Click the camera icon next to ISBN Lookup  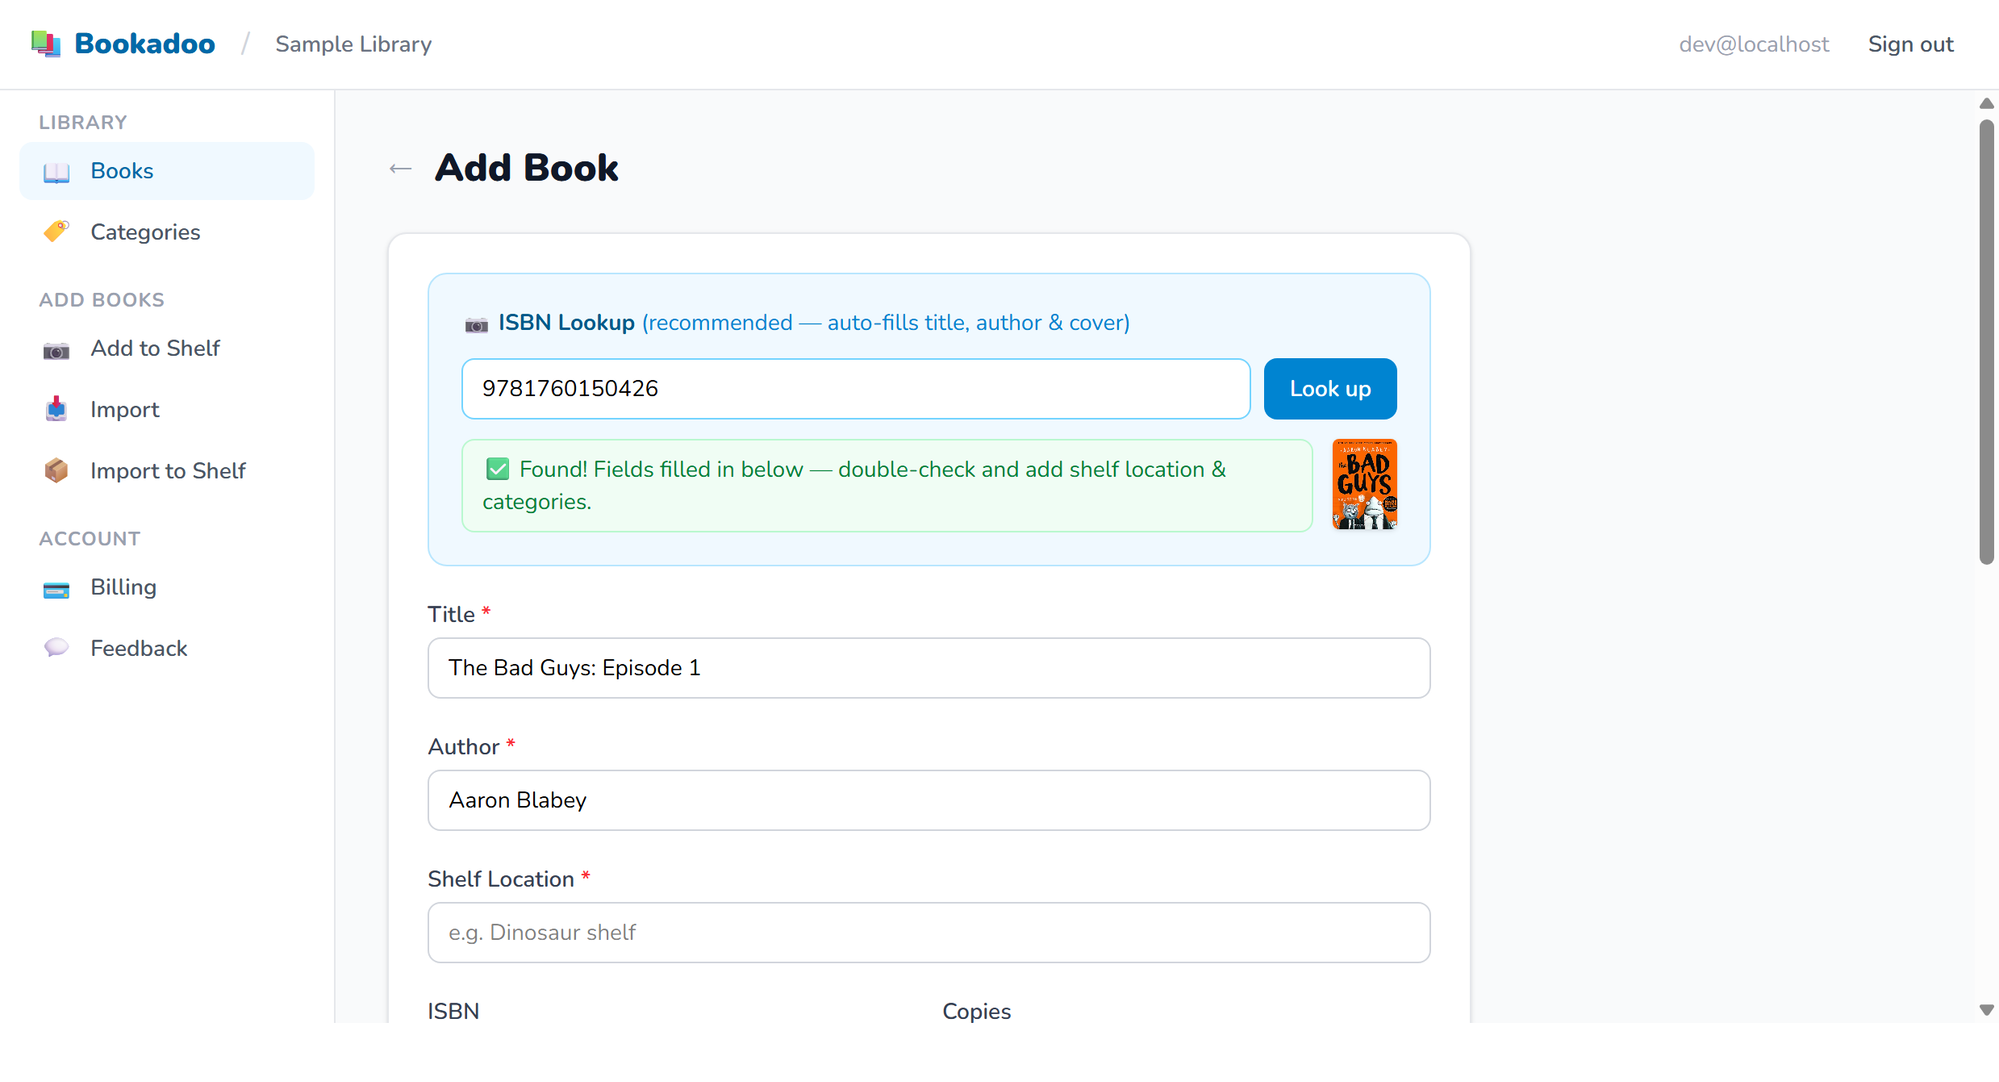coord(476,324)
